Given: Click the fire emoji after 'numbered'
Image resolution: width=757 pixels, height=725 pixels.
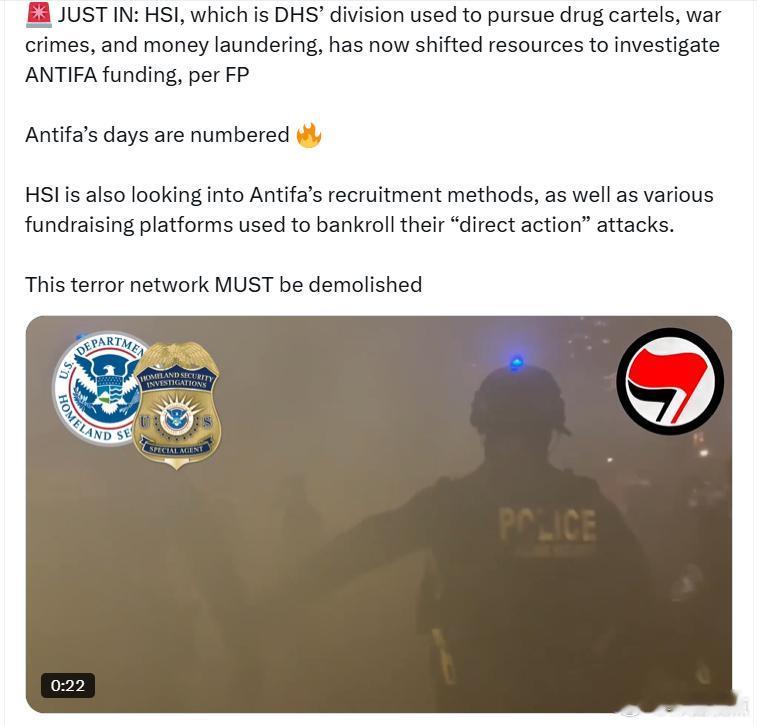Looking at the screenshot, I should [308, 135].
